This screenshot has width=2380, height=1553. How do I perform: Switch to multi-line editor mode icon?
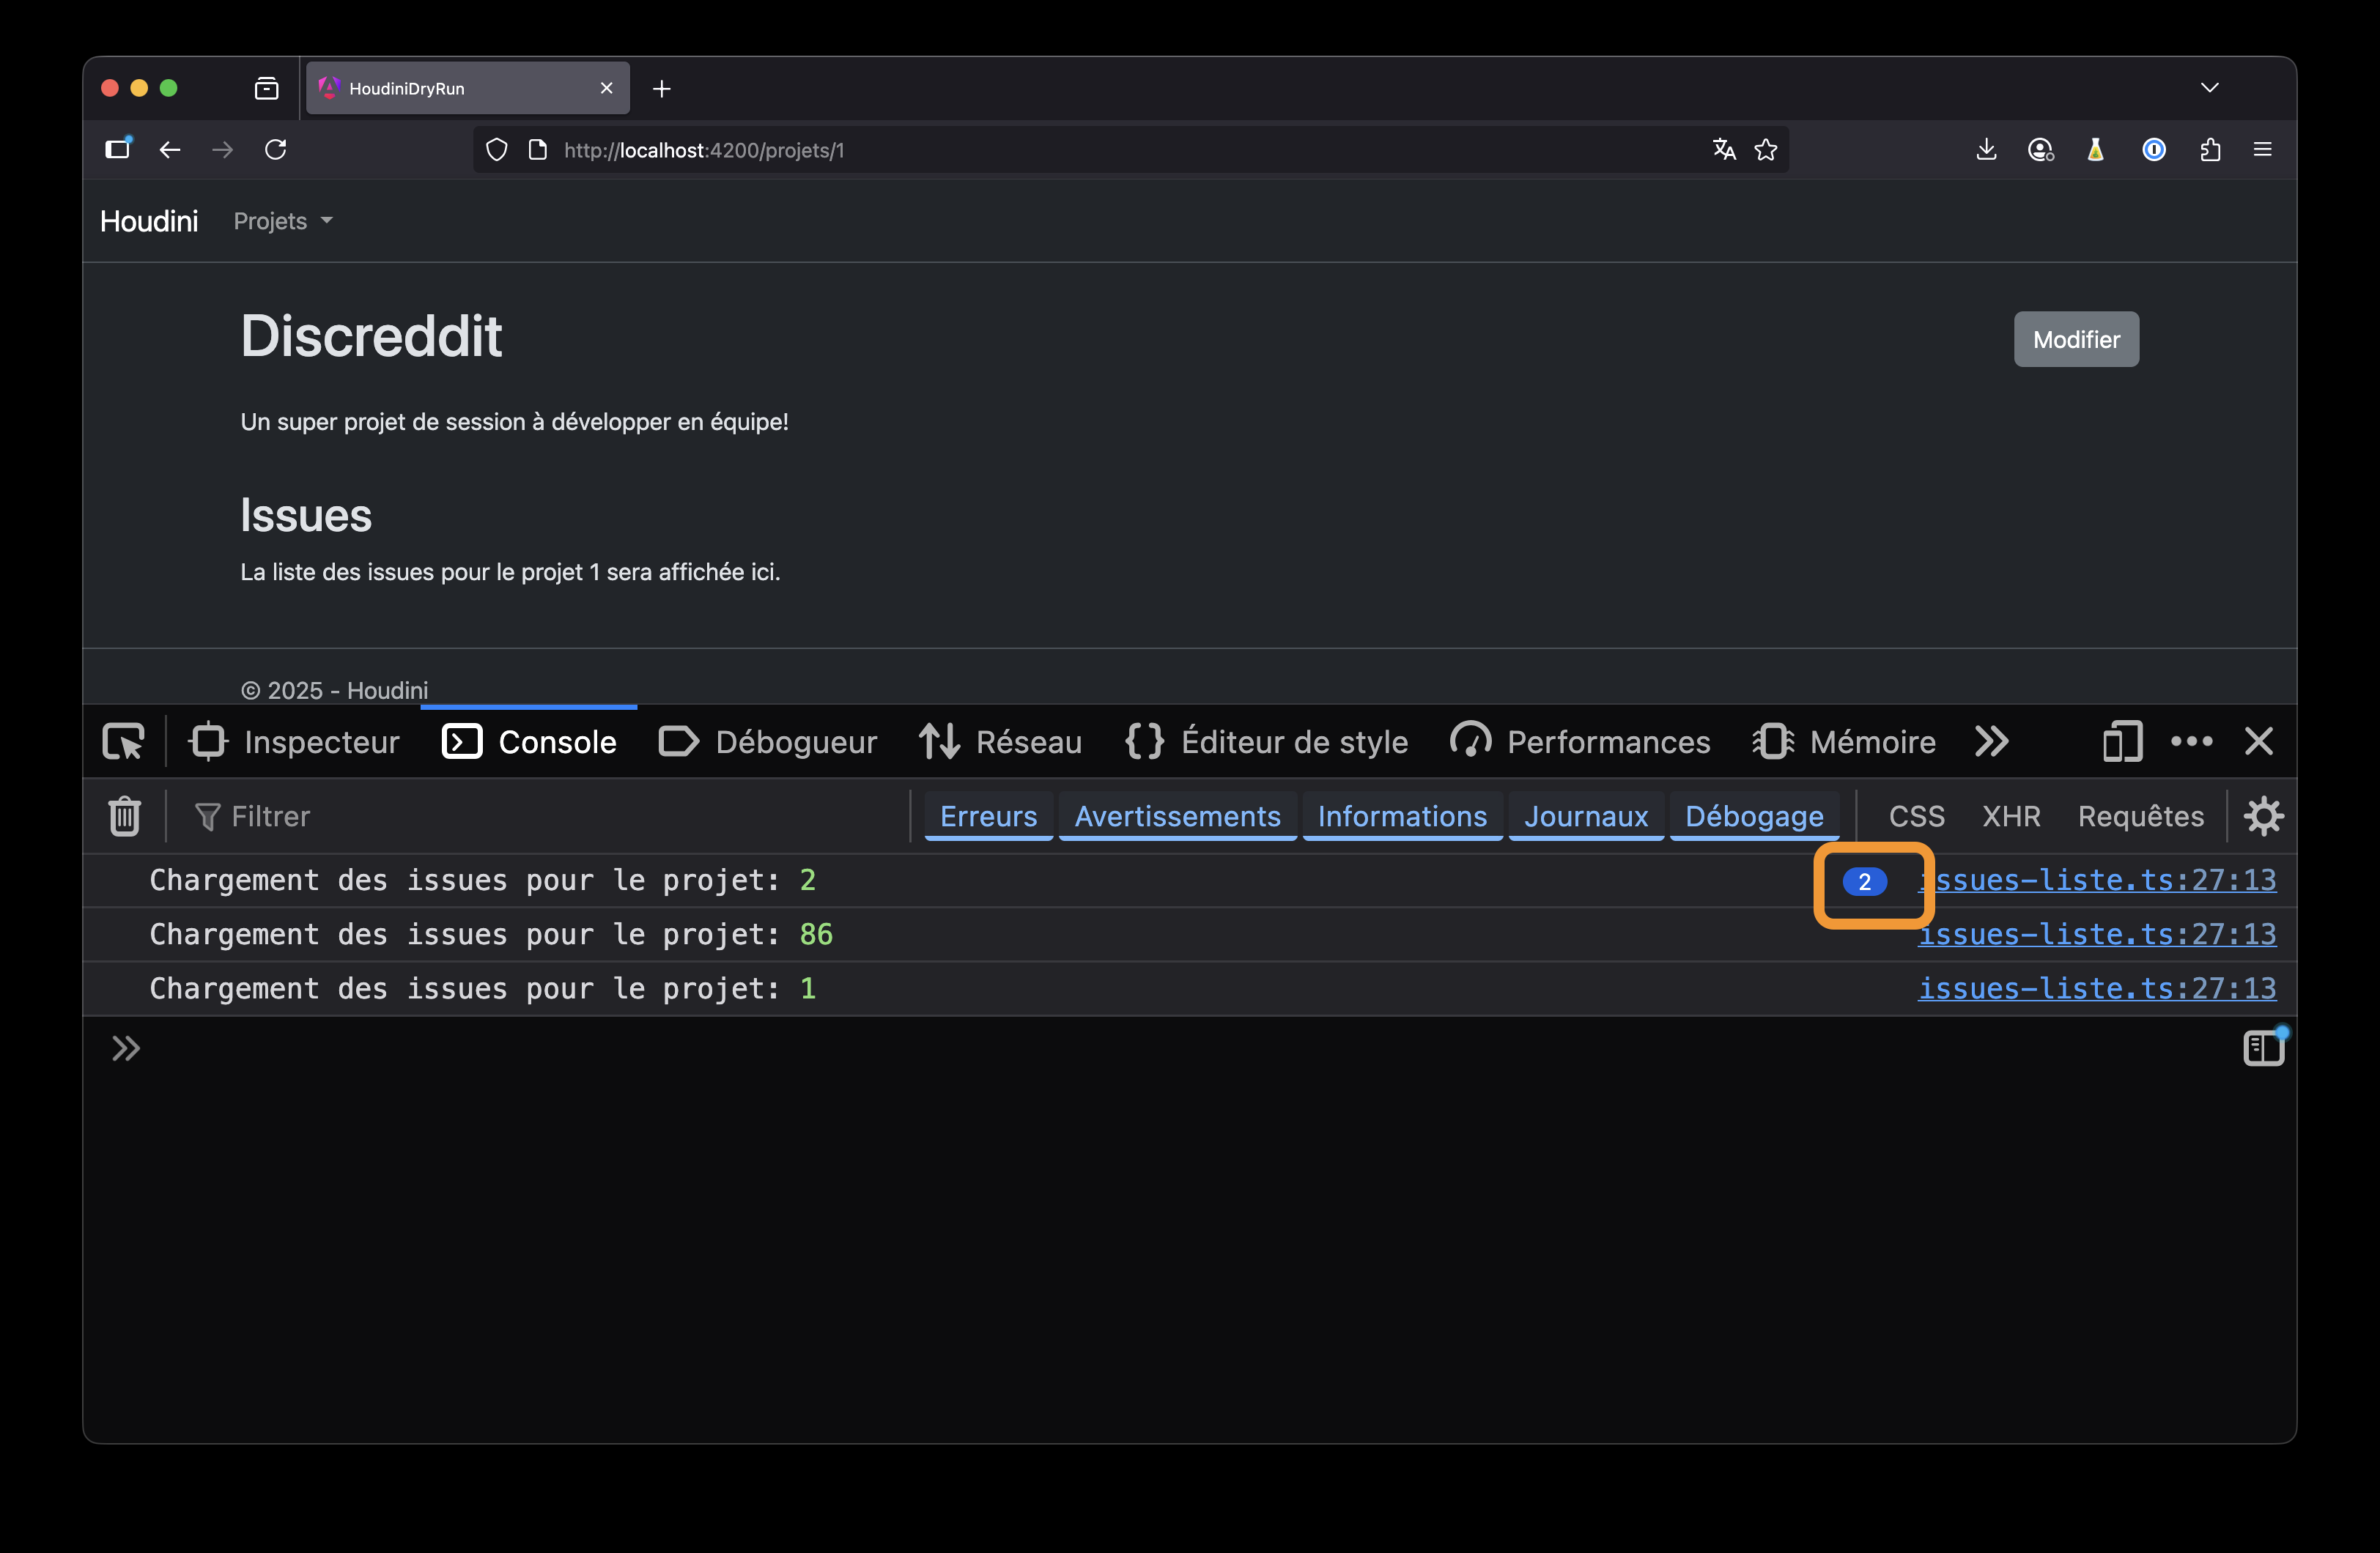point(2263,1047)
